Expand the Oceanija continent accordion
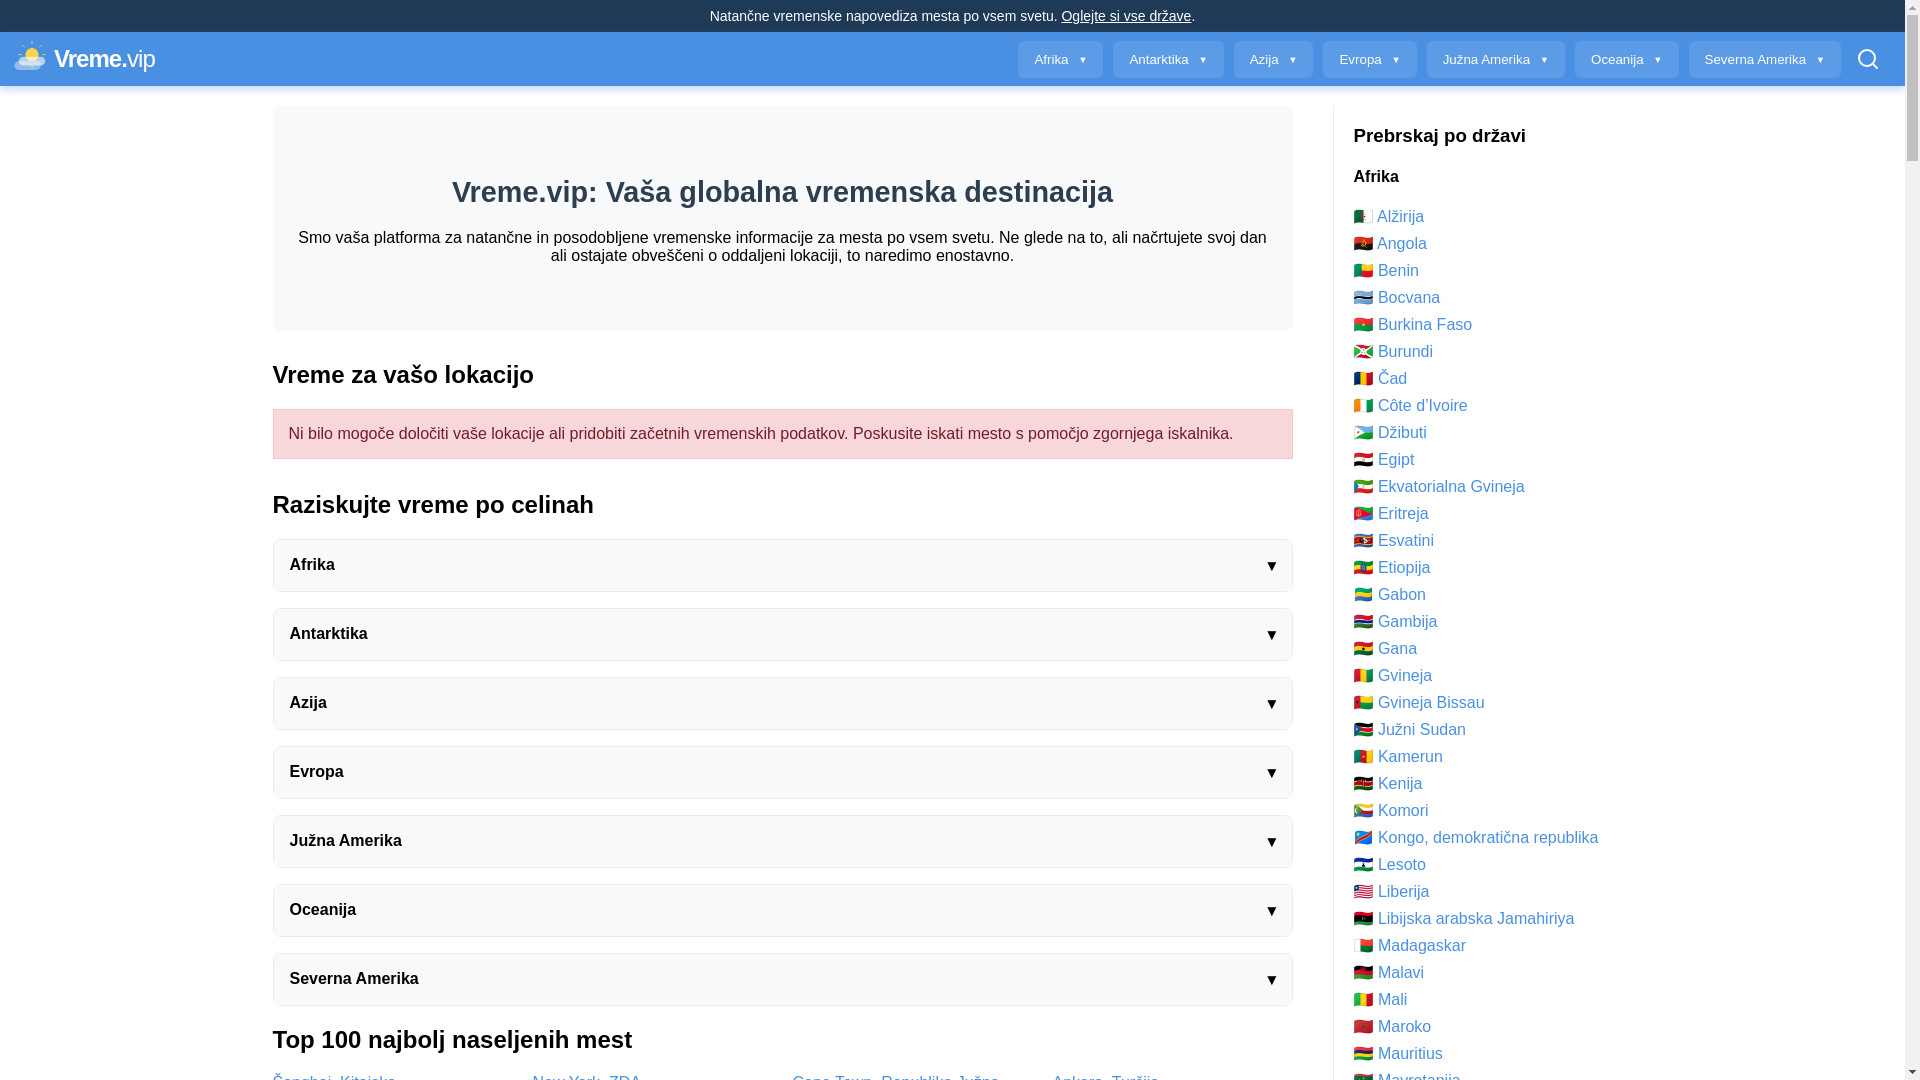This screenshot has height=1080, width=1920. 782,910
